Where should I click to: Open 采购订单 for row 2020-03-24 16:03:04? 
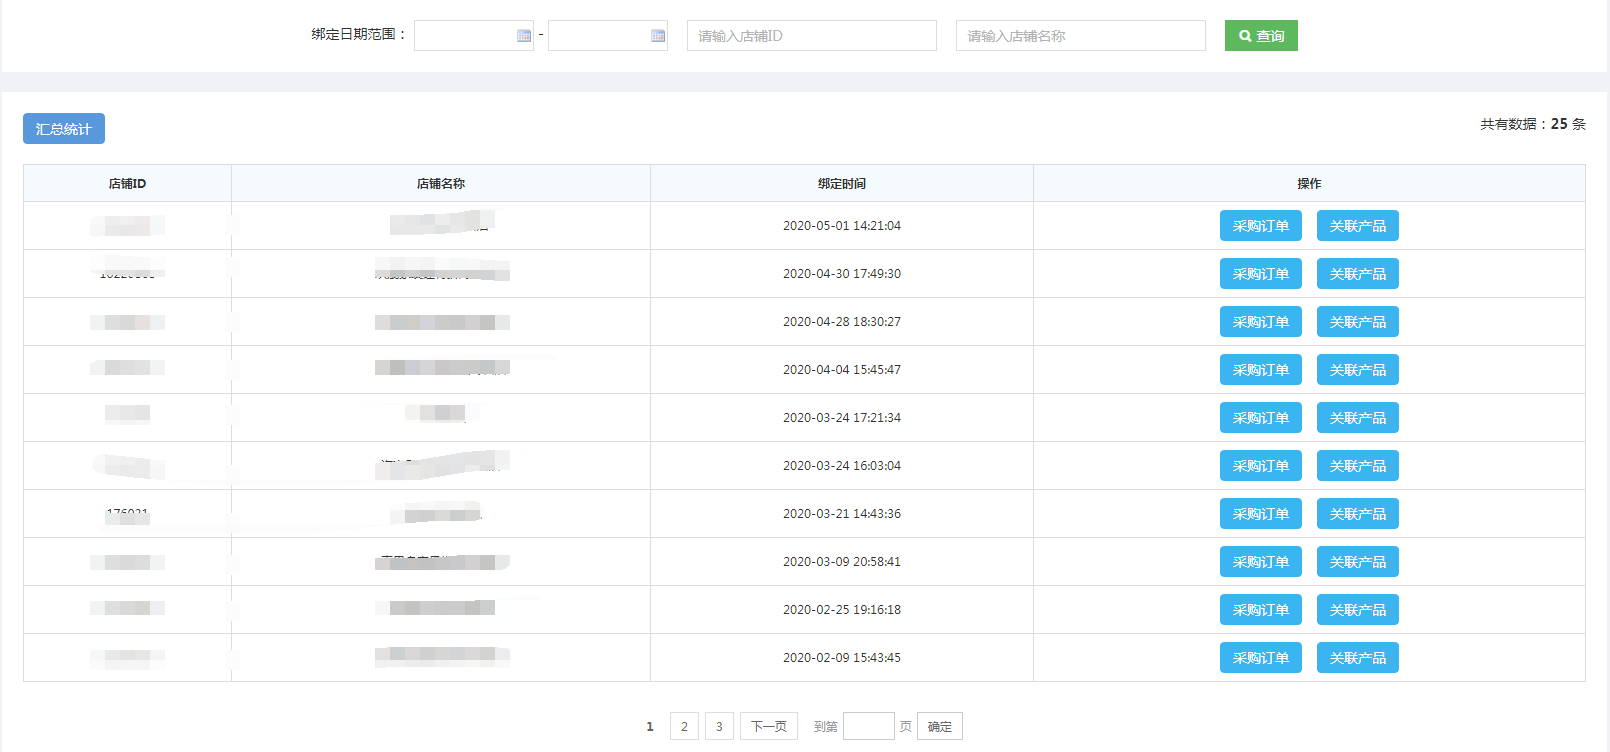point(1261,466)
